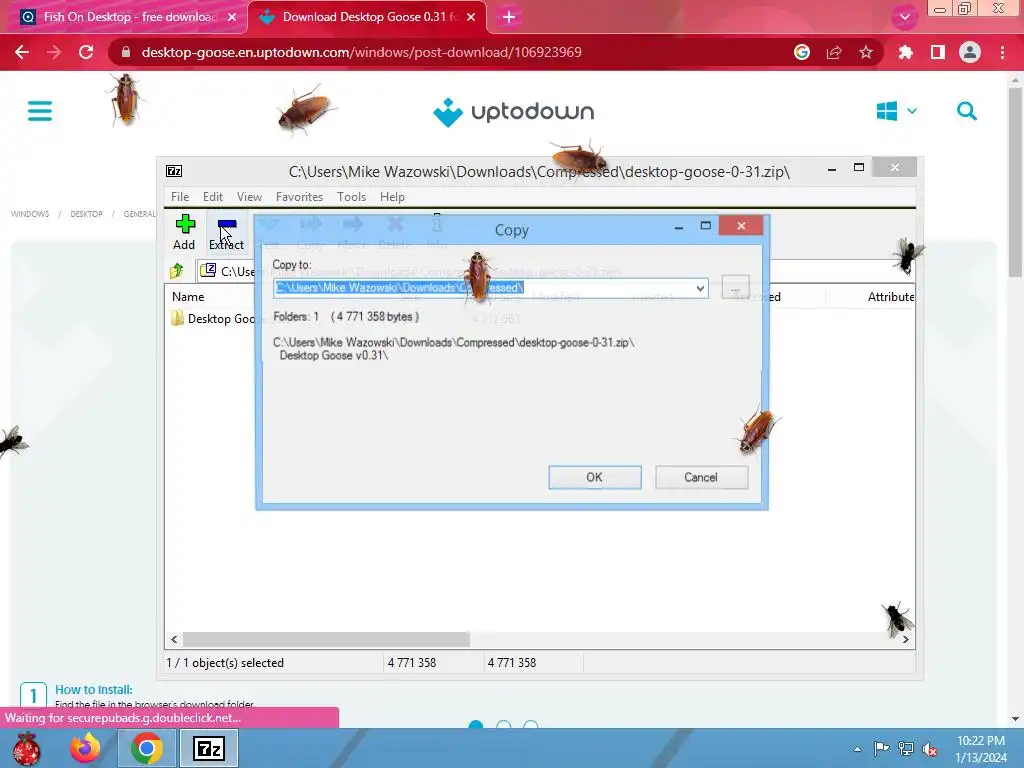Viewport: 1024px width, 768px height.
Task: Bookmark this page with the star icon
Action: coord(866,52)
